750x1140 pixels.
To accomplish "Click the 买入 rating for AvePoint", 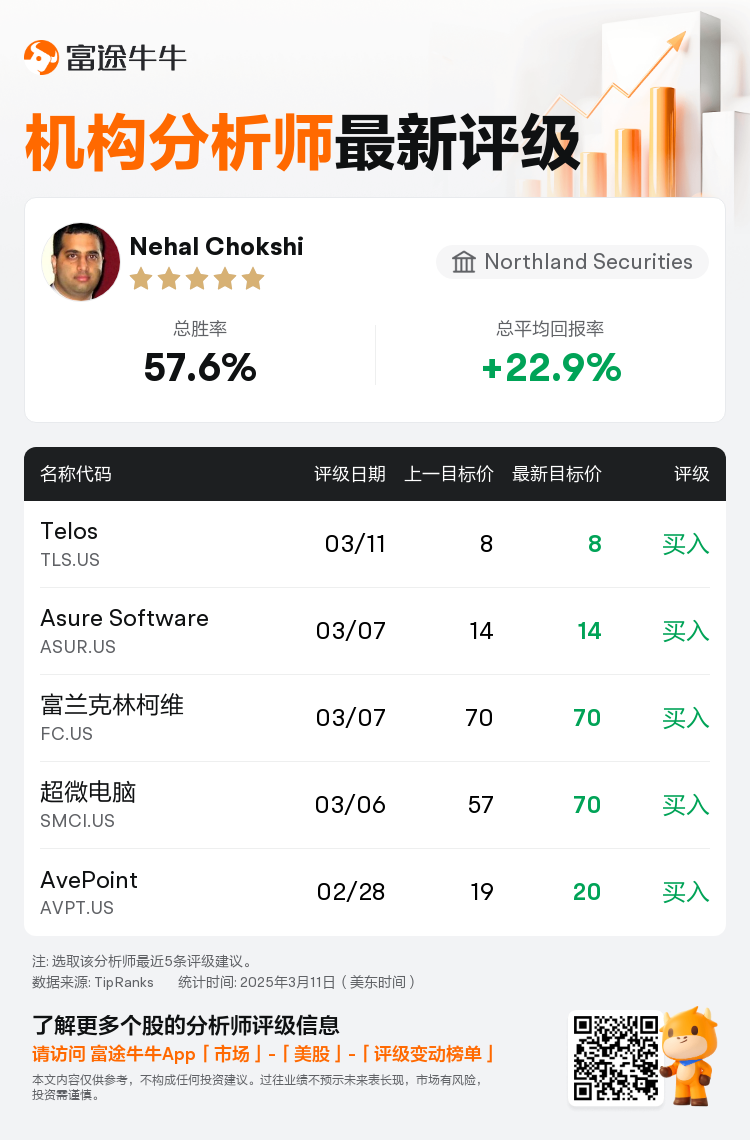I will (685, 892).
